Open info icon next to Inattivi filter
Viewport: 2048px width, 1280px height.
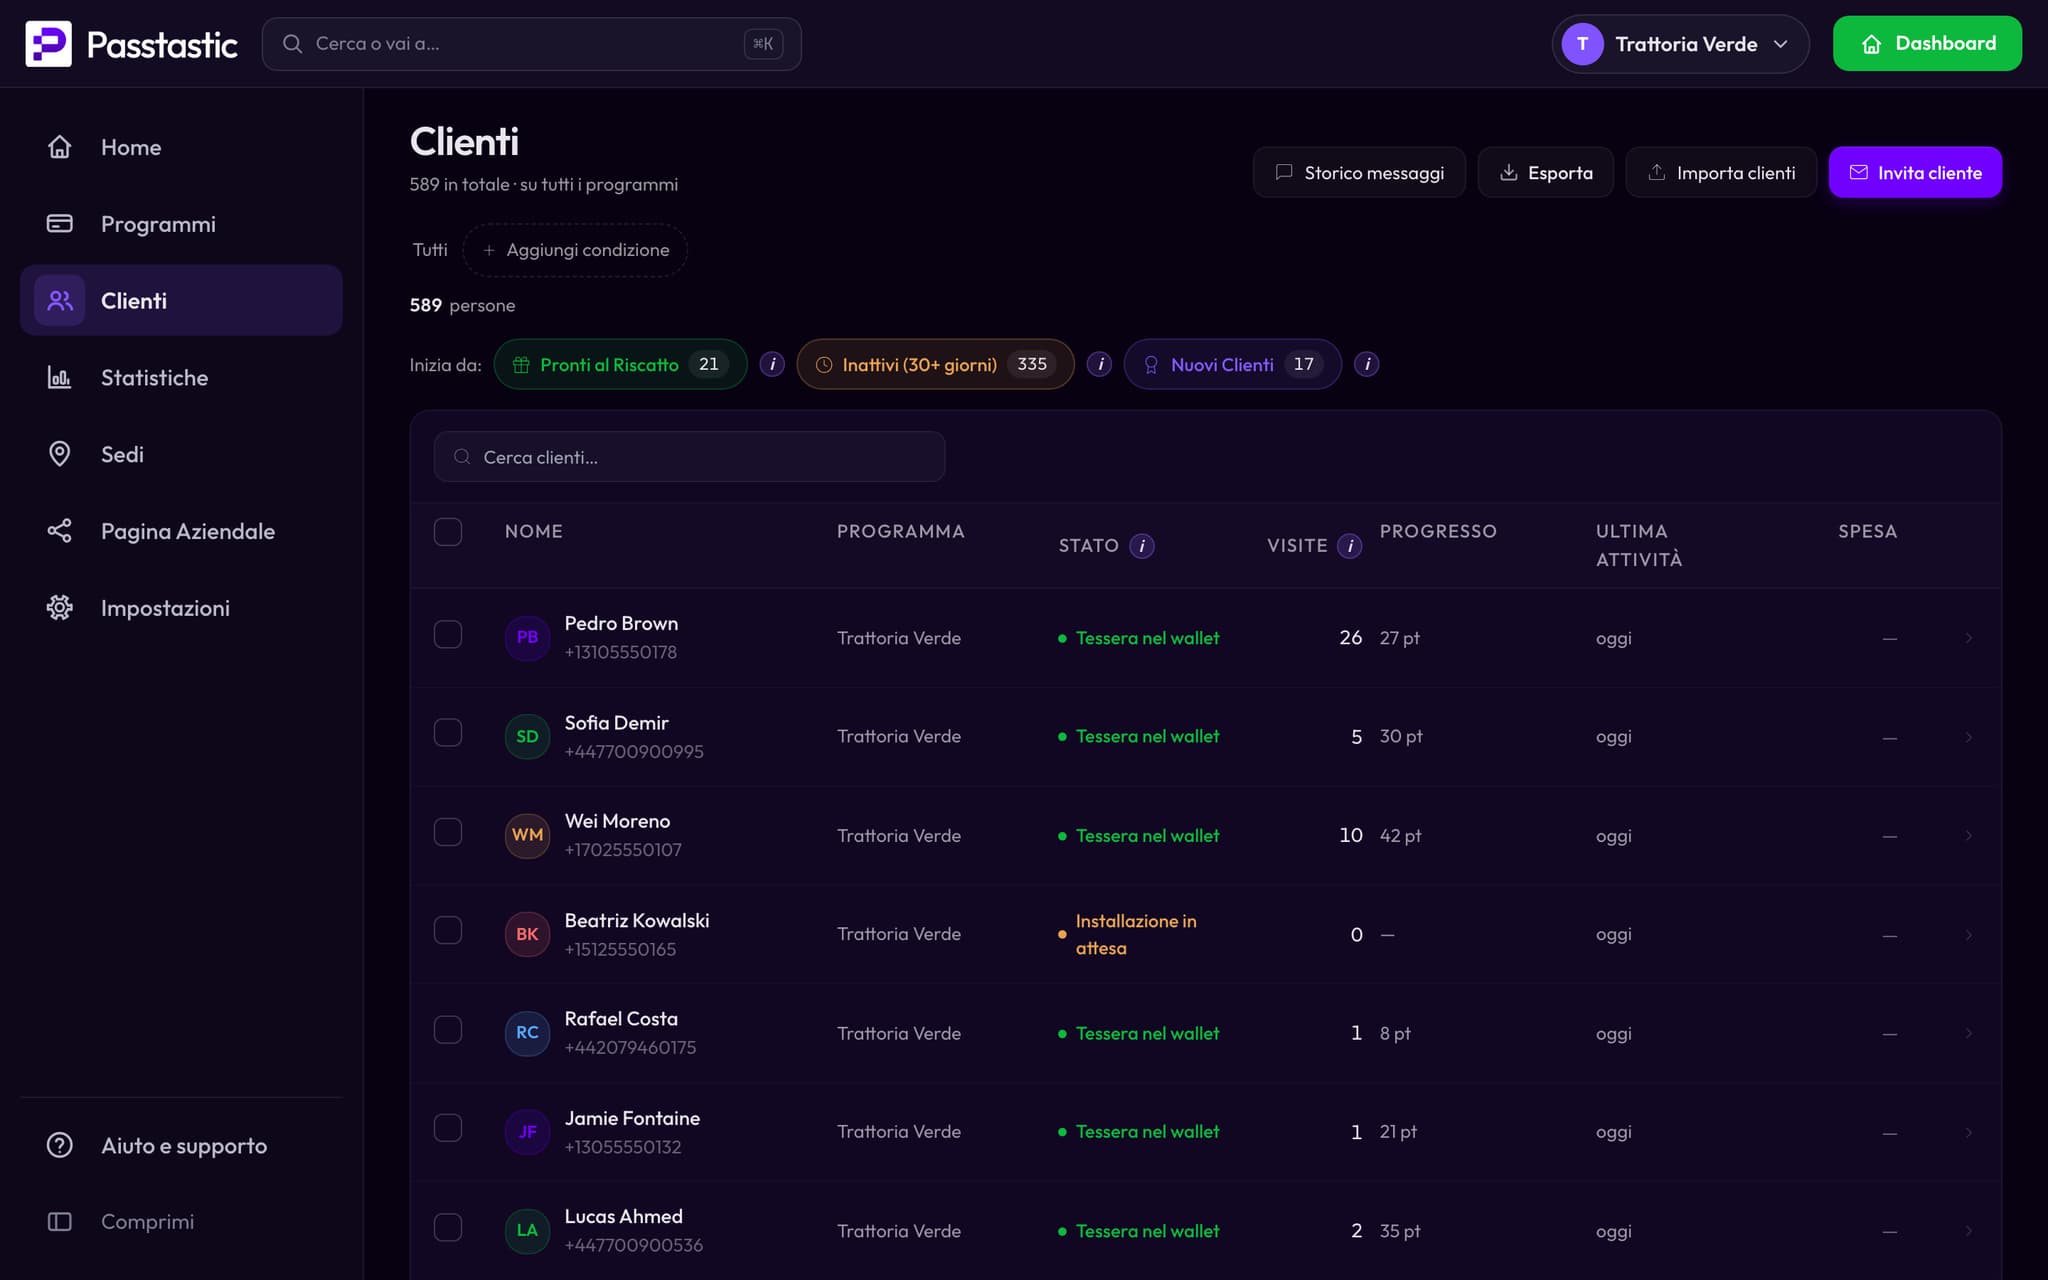click(1099, 365)
